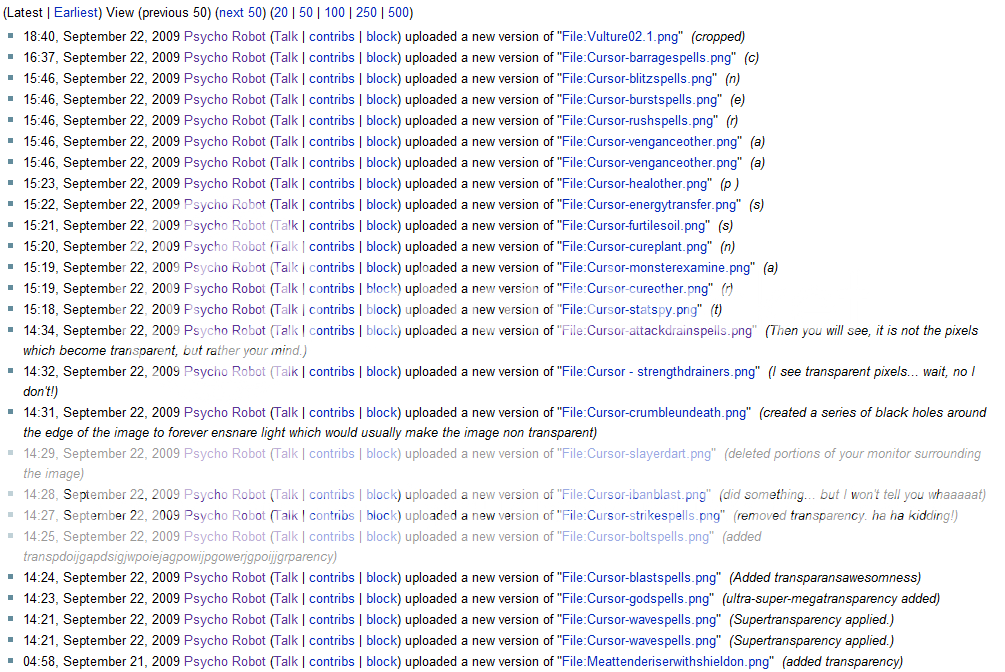This screenshot has height=672, width=1005.
Task: Display 500 entries per page
Action: (x=401, y=13)
